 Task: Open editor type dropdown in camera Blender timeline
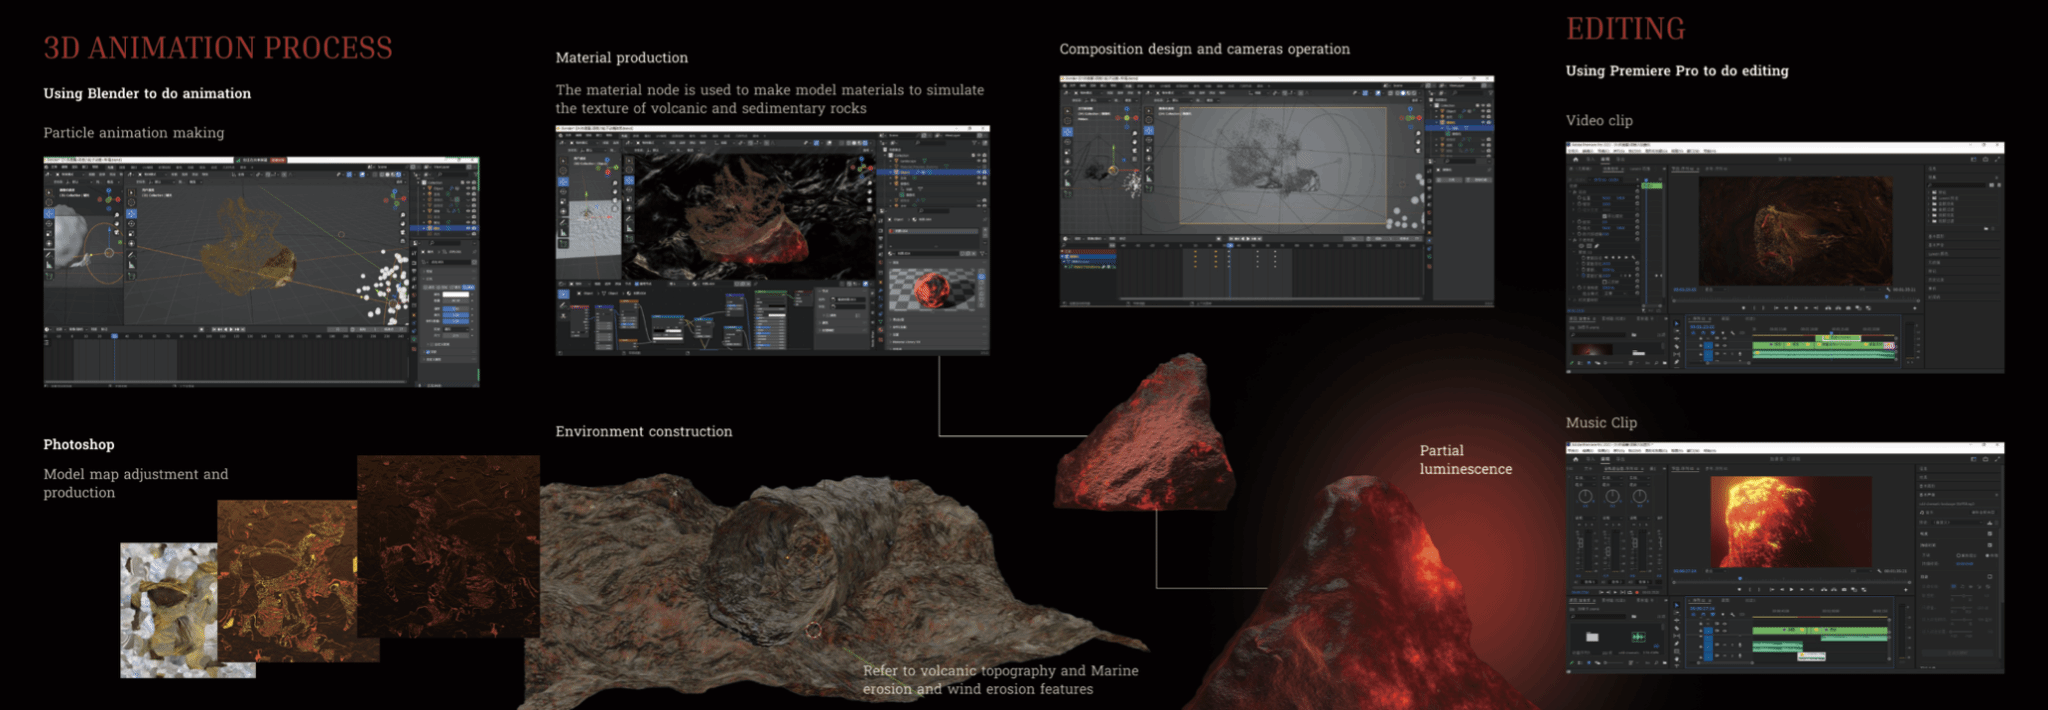coord(1068,239)
